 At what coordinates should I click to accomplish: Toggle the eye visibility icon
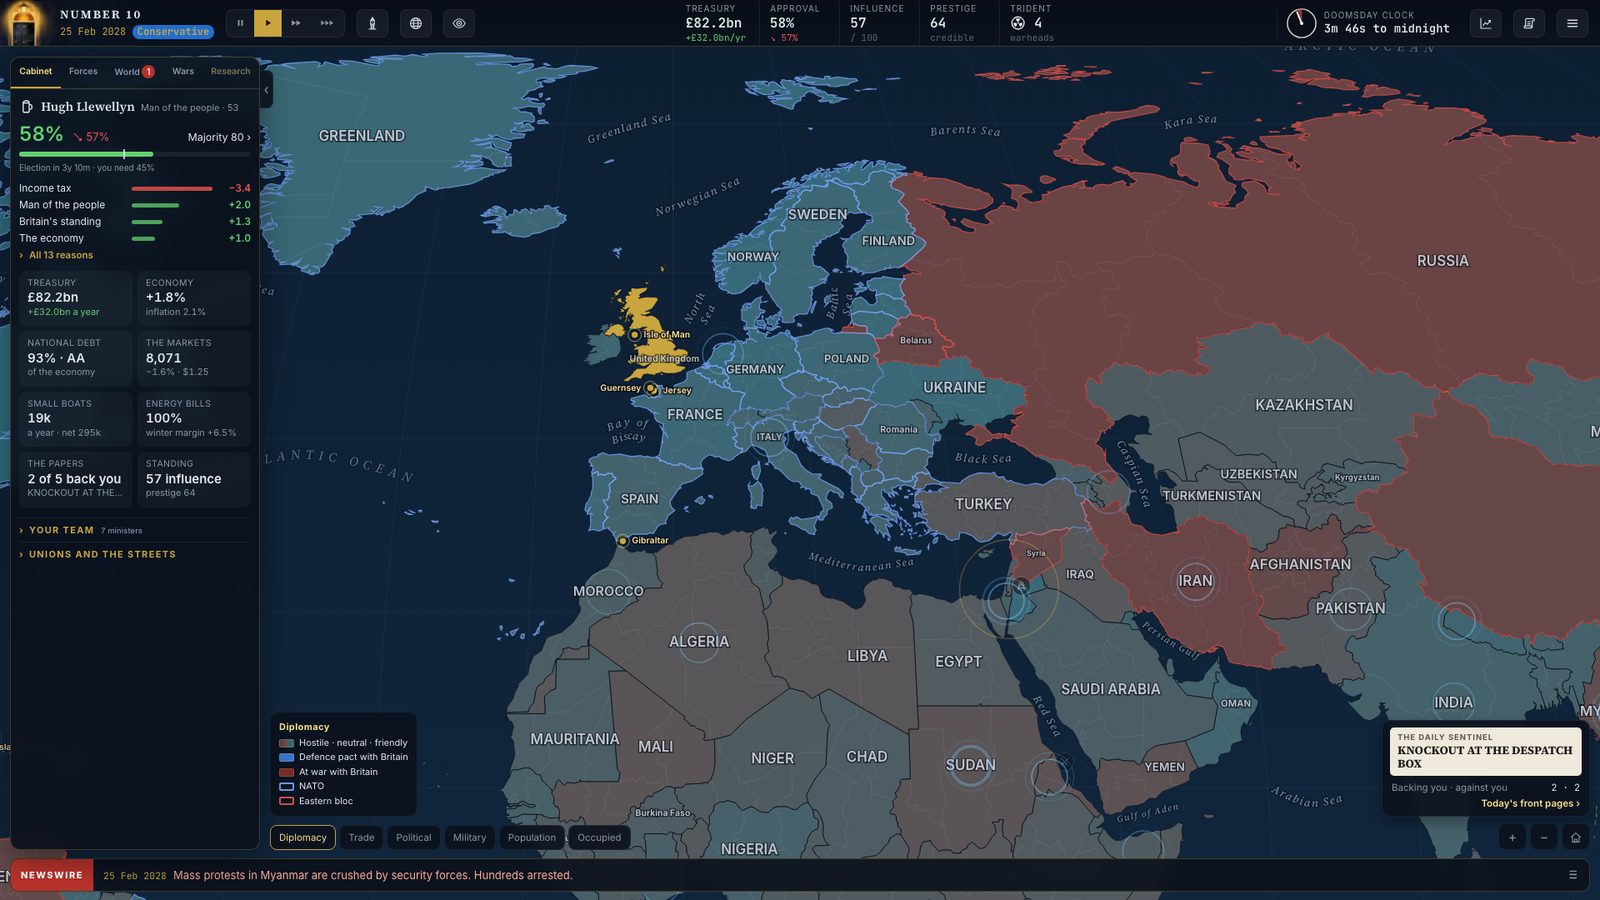tap(459, 23)
